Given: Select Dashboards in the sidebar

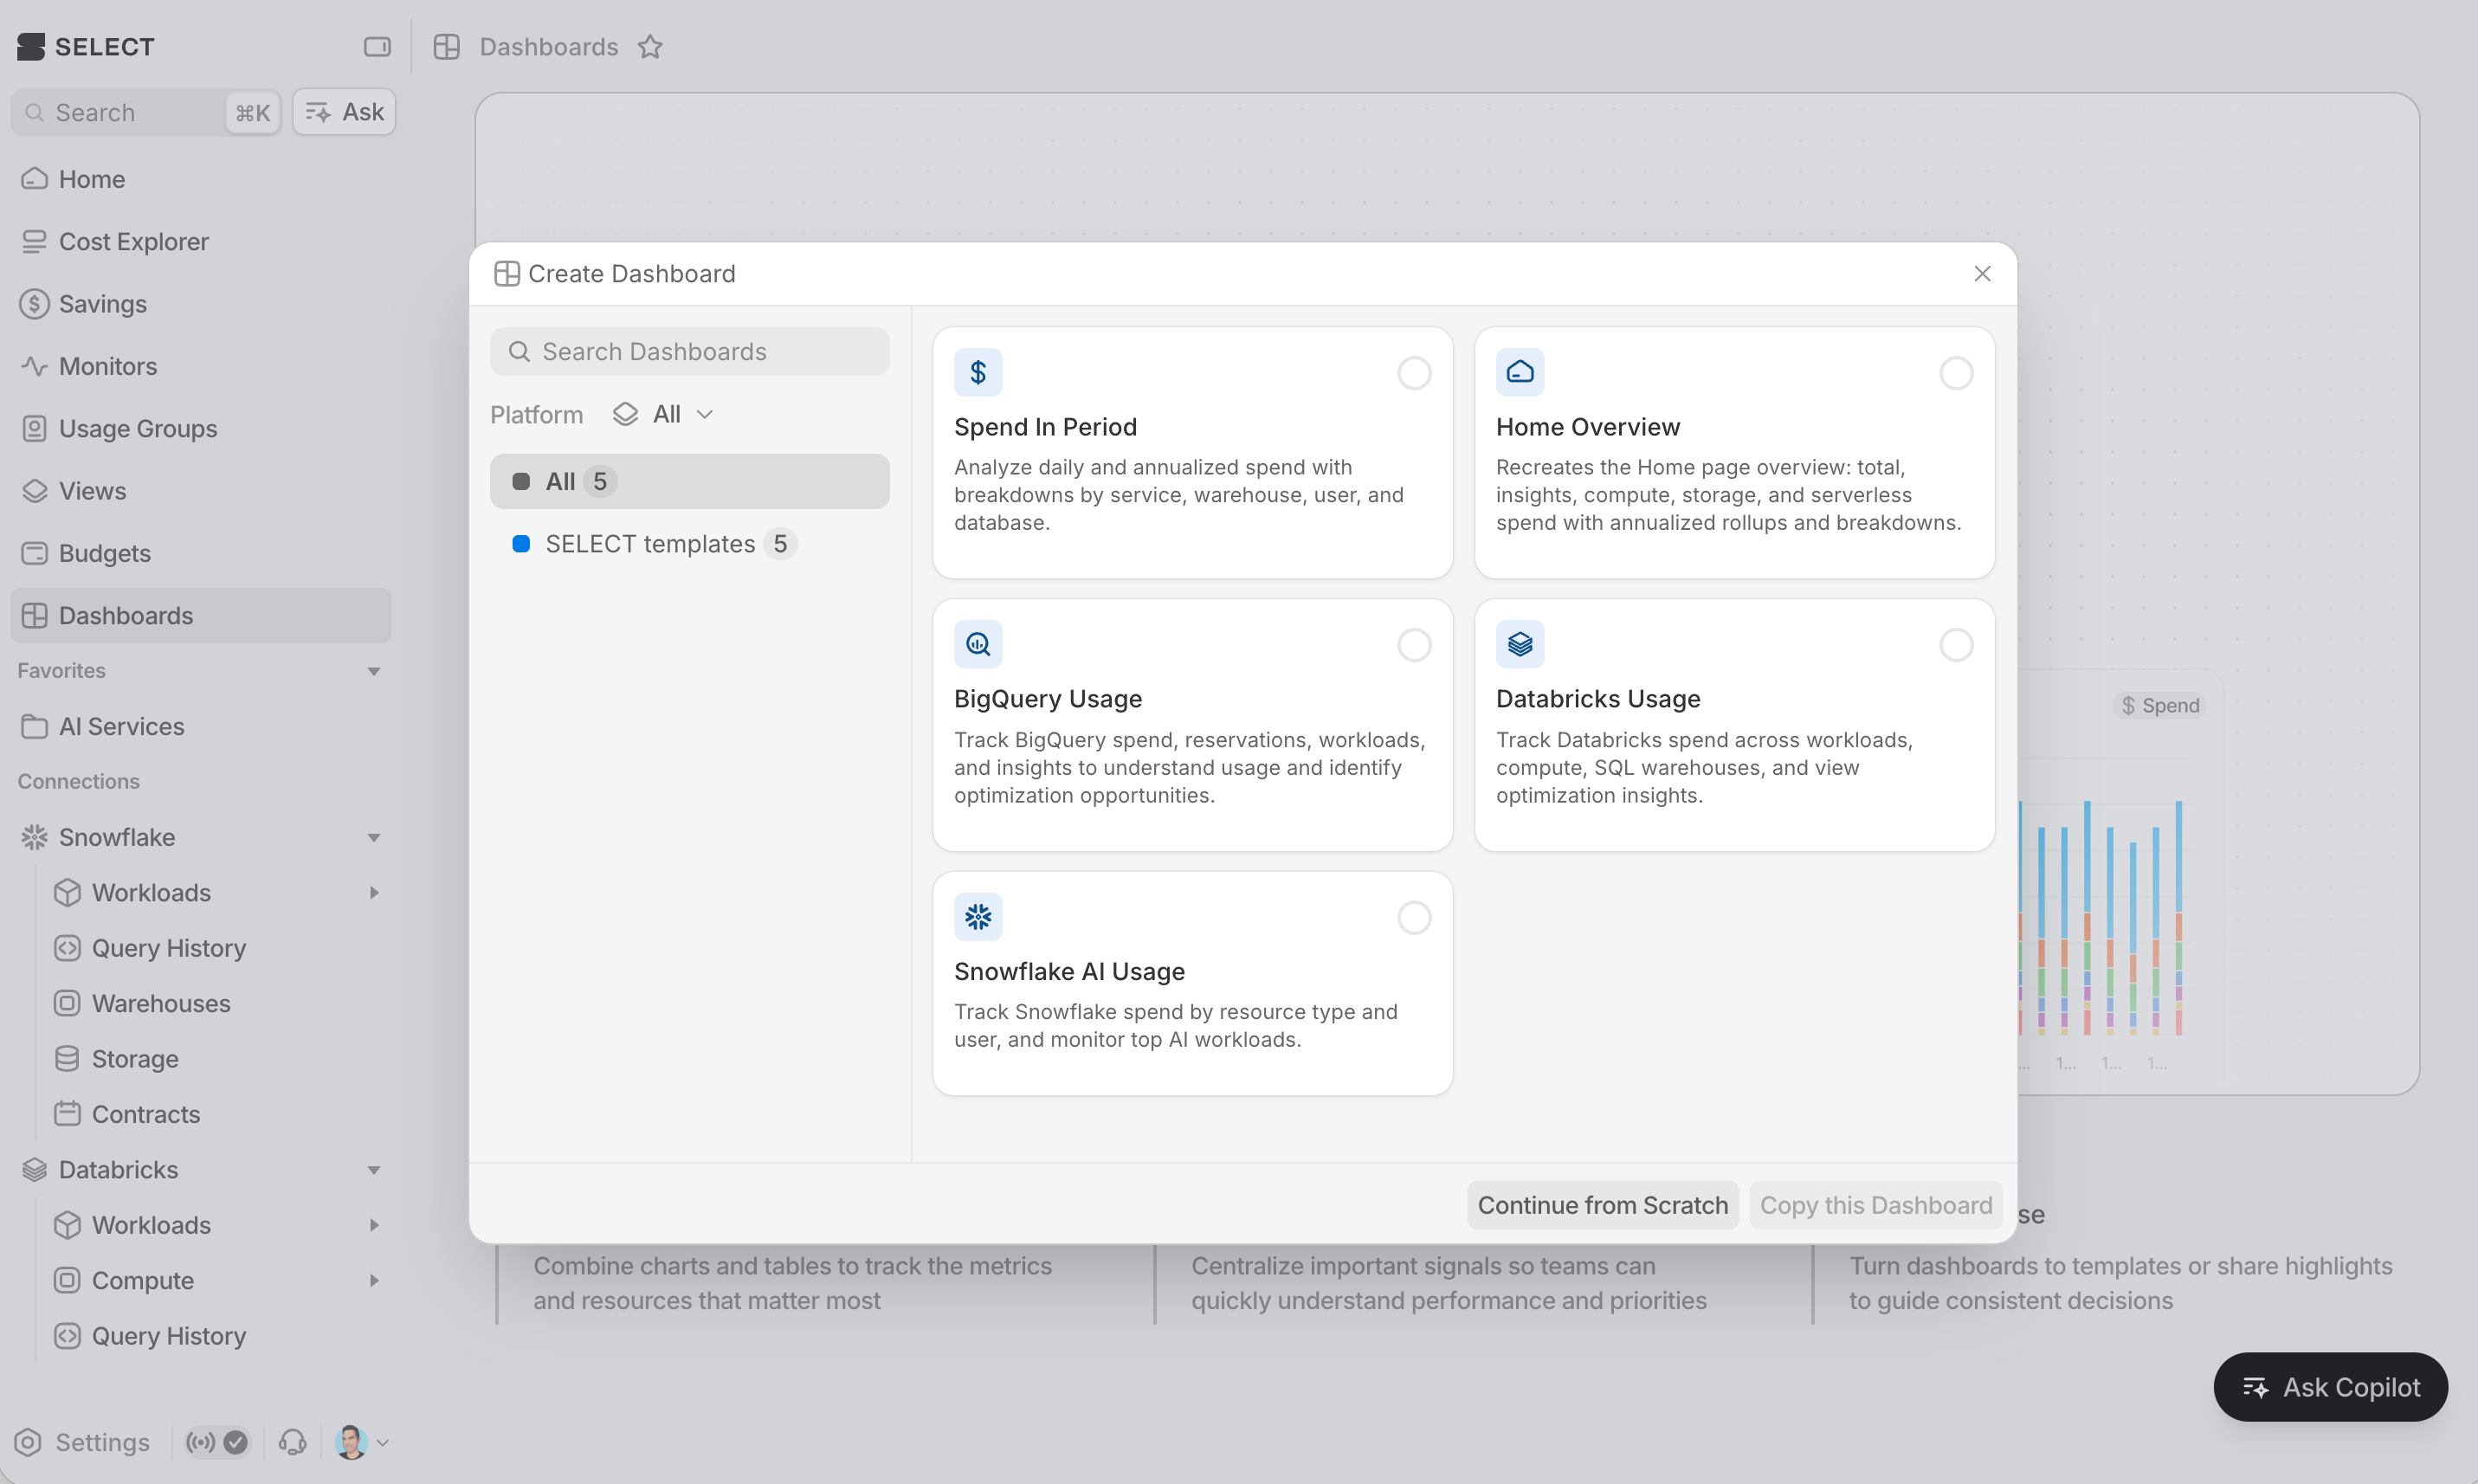Looking at the screenshot, I should [x=200, y=616].
